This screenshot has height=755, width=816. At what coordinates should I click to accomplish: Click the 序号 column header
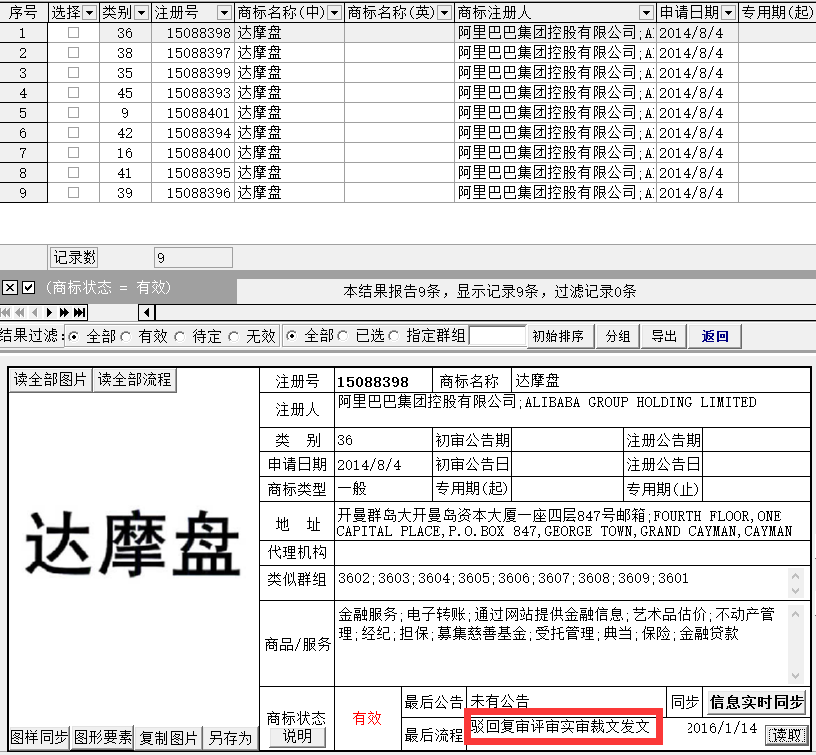point(23,12)
